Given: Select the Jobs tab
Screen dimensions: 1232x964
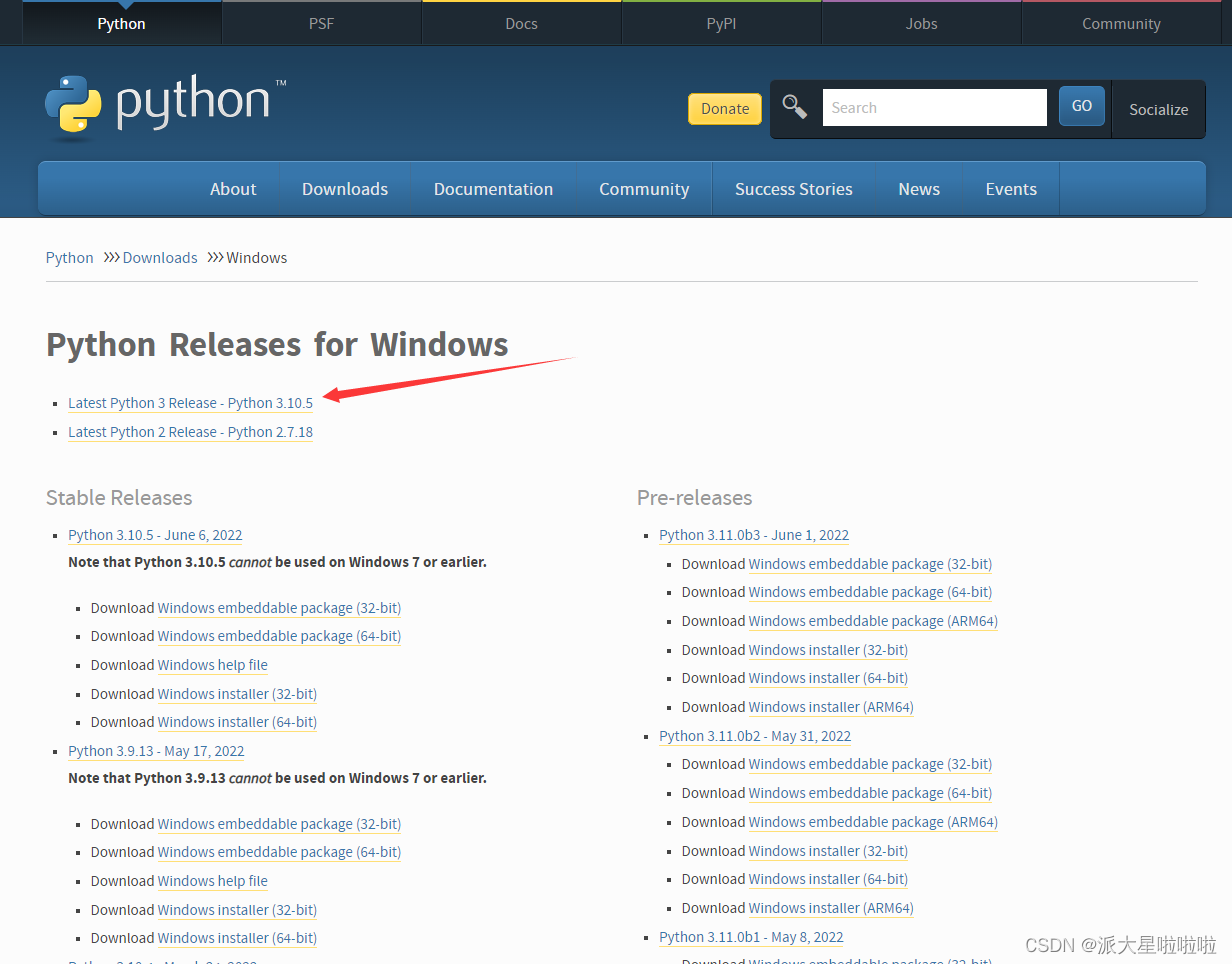Looking at the screenshot, I should [x=922, y=23].
